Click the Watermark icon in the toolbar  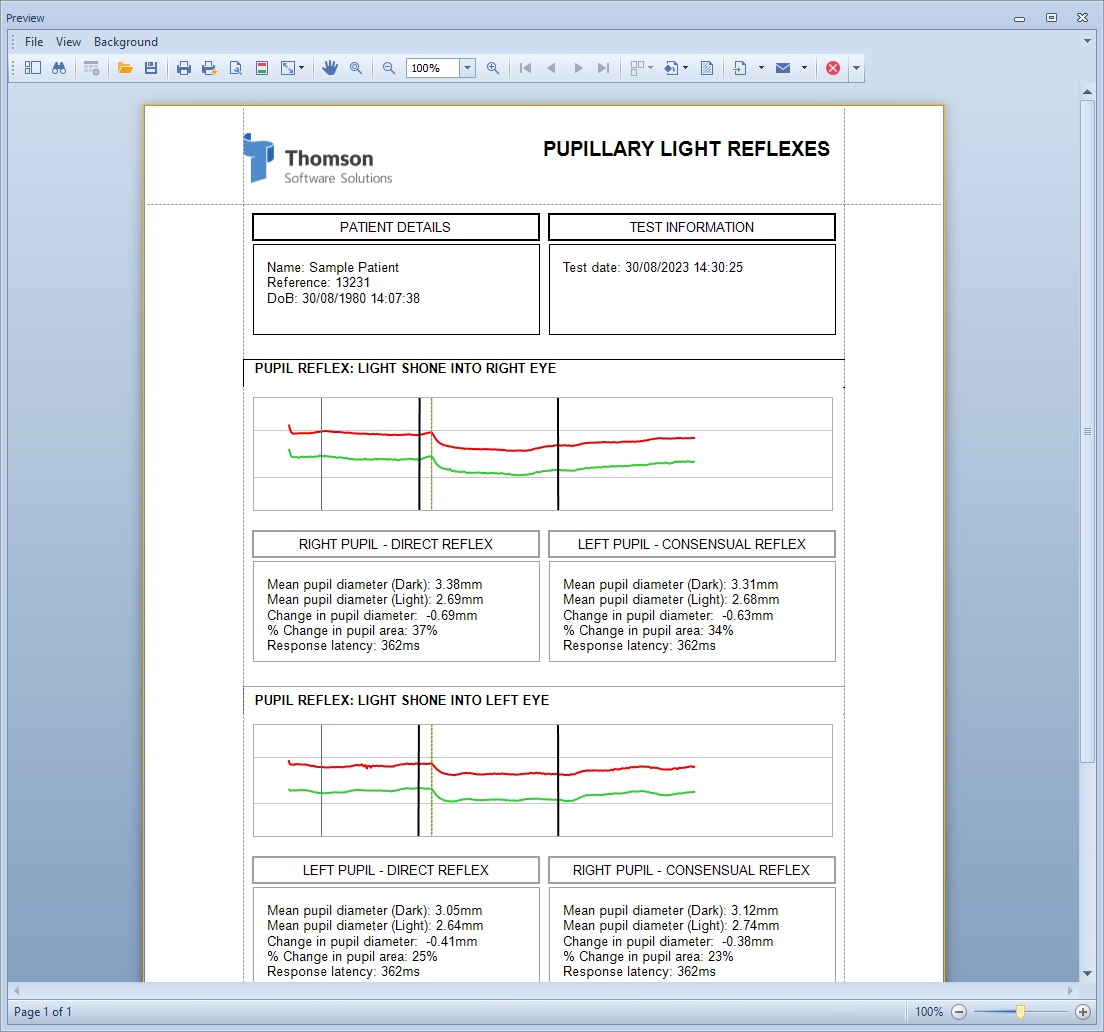[x=707, y=68]
